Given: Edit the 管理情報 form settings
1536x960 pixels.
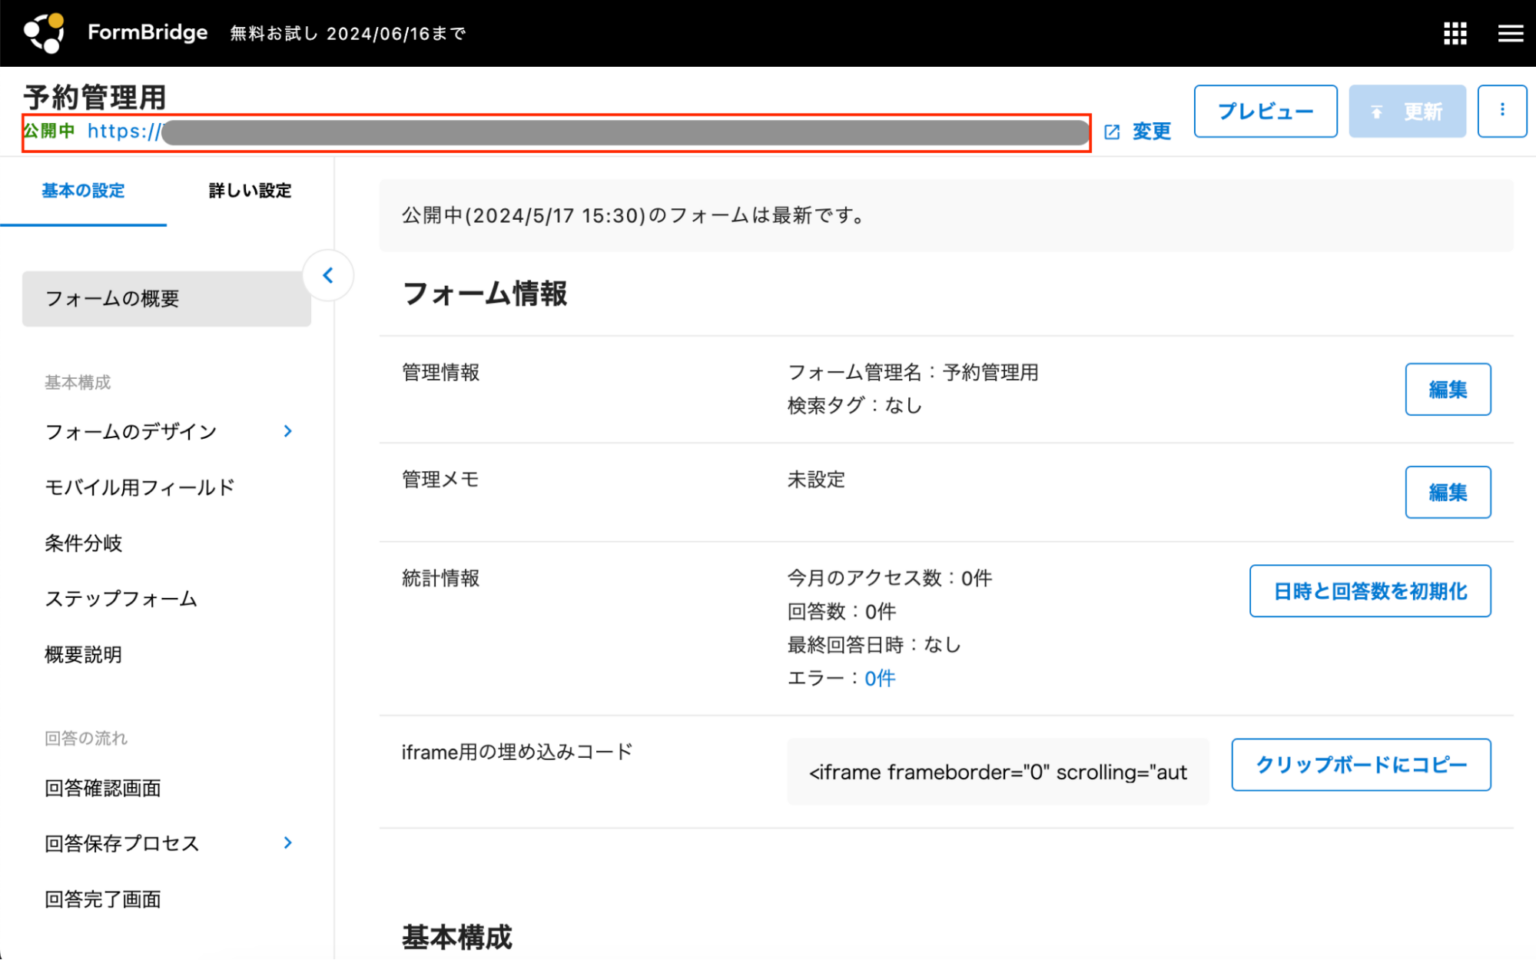Looking at the screenshot, I should tap(1447, 389).
